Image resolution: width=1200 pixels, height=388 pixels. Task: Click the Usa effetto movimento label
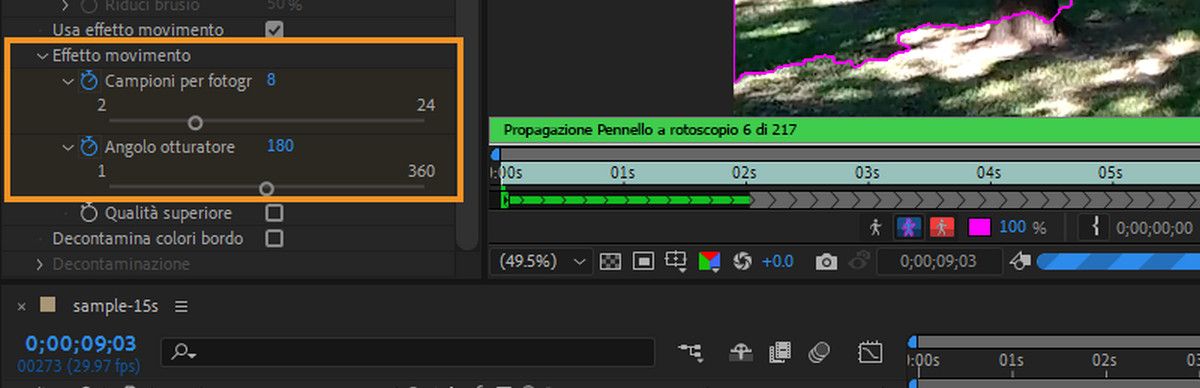point(138,30)
